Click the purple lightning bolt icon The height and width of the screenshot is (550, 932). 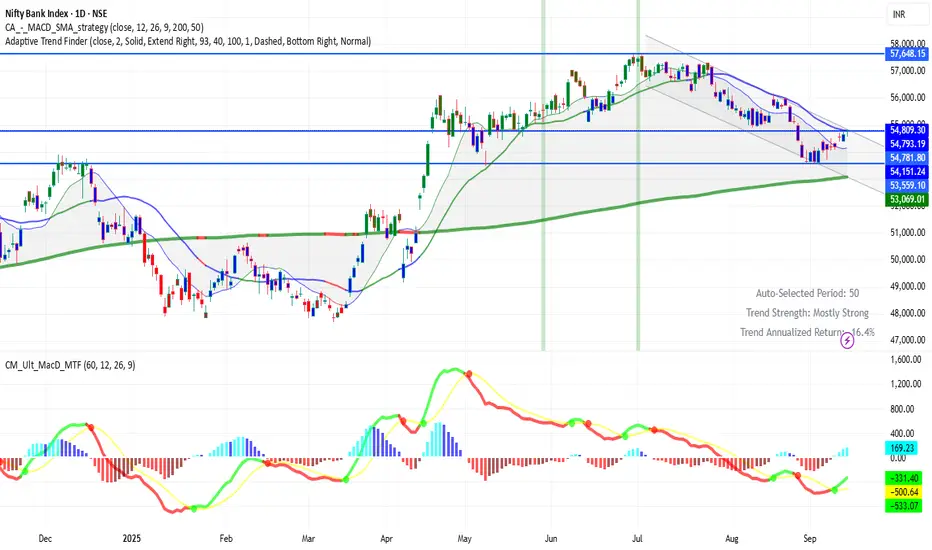[x=847, y=341]
